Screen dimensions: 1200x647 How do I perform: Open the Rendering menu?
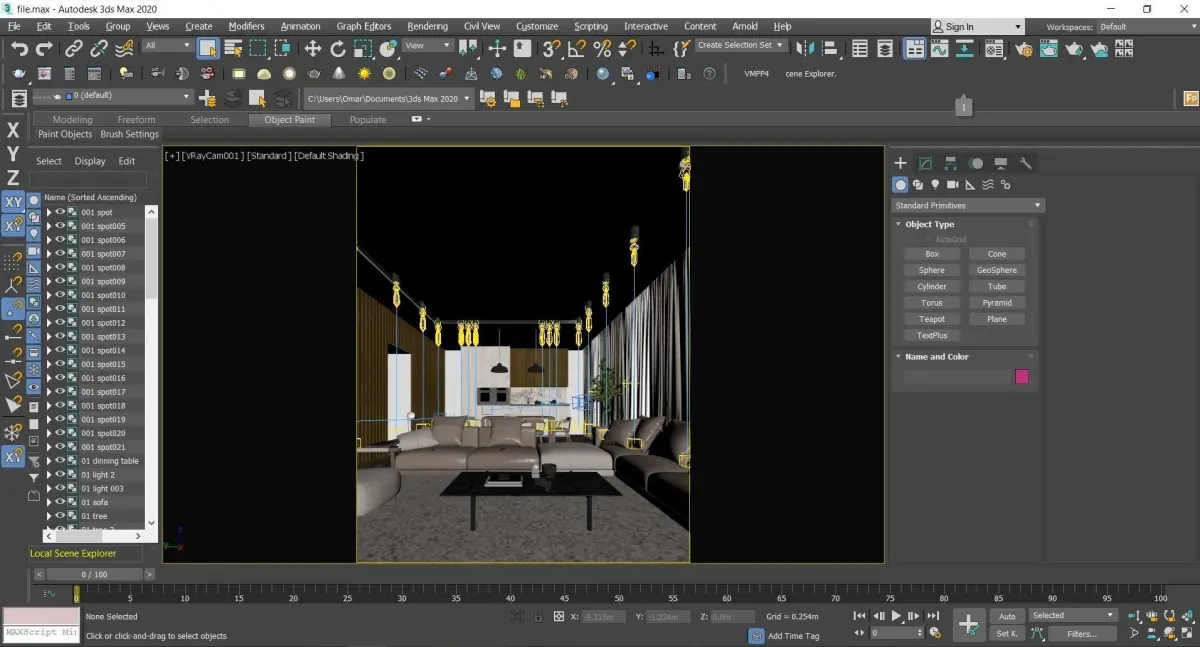click(427, 26)
